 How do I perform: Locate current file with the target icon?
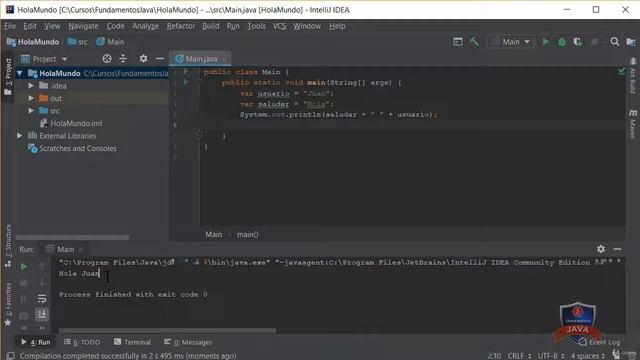[x=107, y=59]
